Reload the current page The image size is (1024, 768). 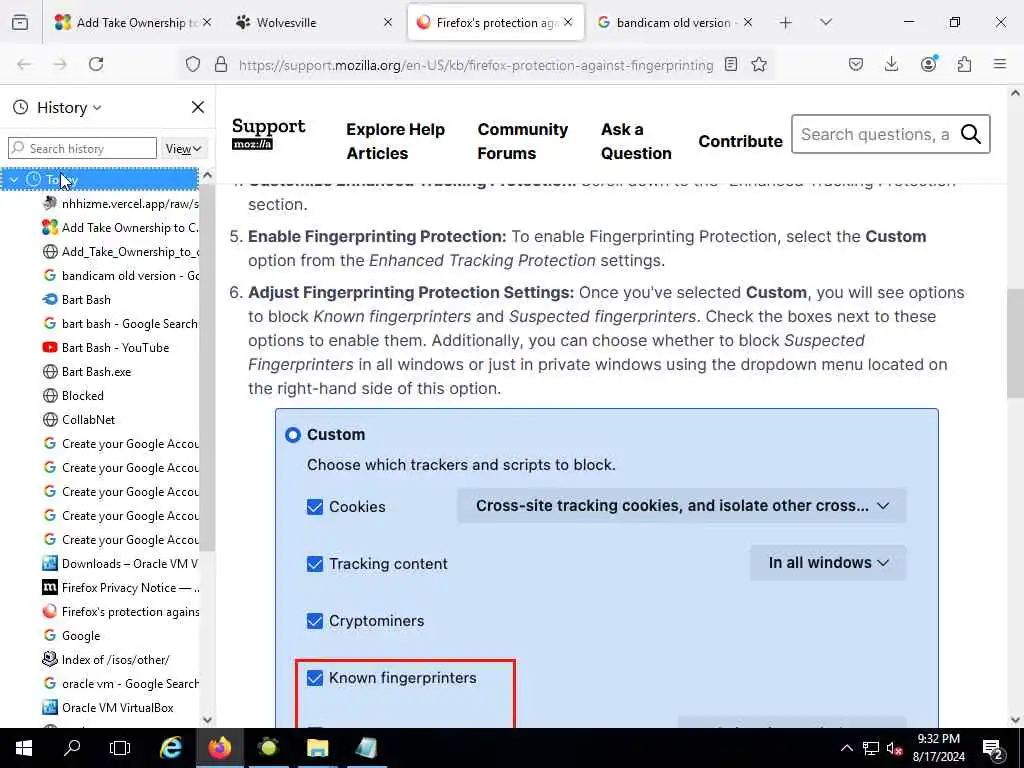click(96, 64)
